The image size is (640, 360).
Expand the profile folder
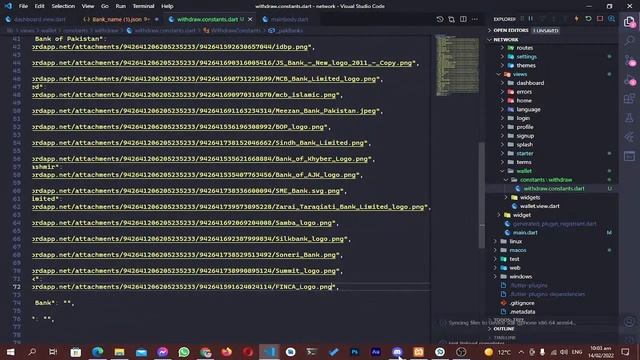tap(524, 127)
